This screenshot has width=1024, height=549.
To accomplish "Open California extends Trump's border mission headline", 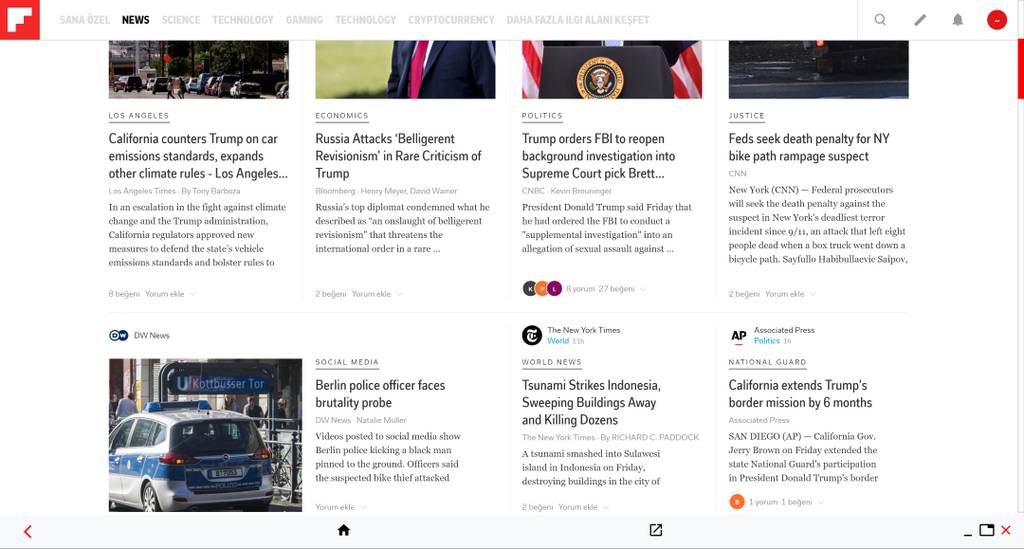I will (x=800, y=394).
